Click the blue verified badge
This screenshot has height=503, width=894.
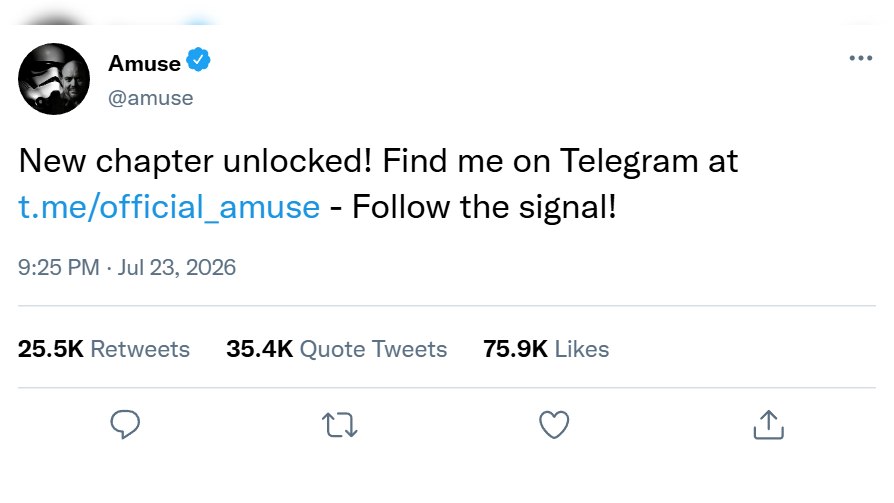[198, 60]
